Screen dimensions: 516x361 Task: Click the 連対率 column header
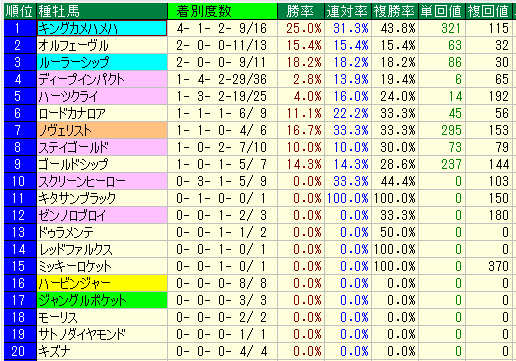[x=348, y=11]
